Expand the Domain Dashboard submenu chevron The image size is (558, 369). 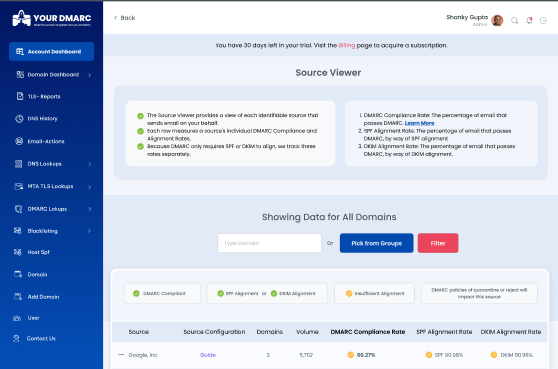[90, 75]
